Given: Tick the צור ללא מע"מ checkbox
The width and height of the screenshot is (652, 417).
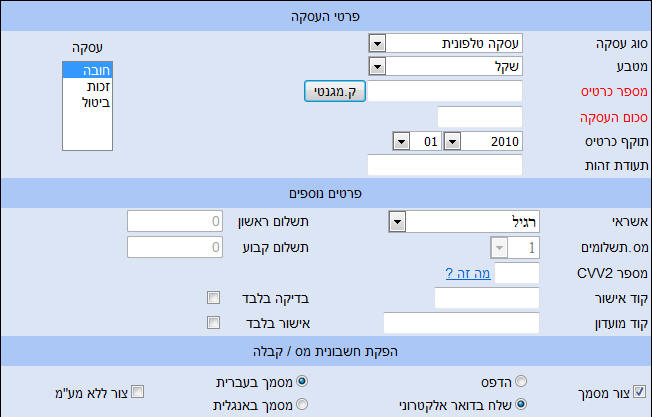Looking at the screenshot, I should 138,391.
